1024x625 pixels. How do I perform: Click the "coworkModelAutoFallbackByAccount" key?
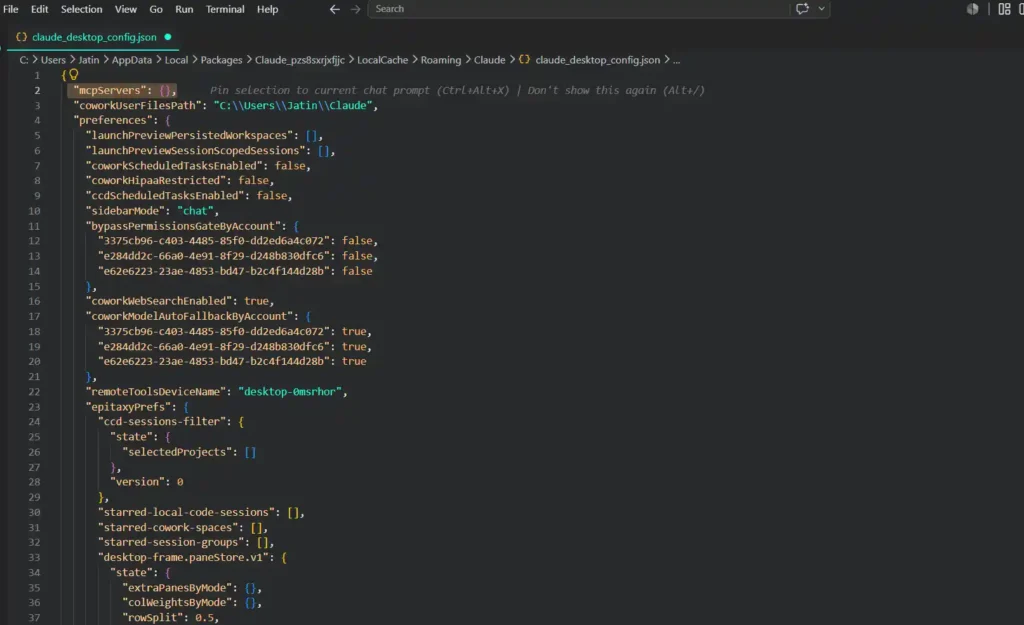(189, 316)
